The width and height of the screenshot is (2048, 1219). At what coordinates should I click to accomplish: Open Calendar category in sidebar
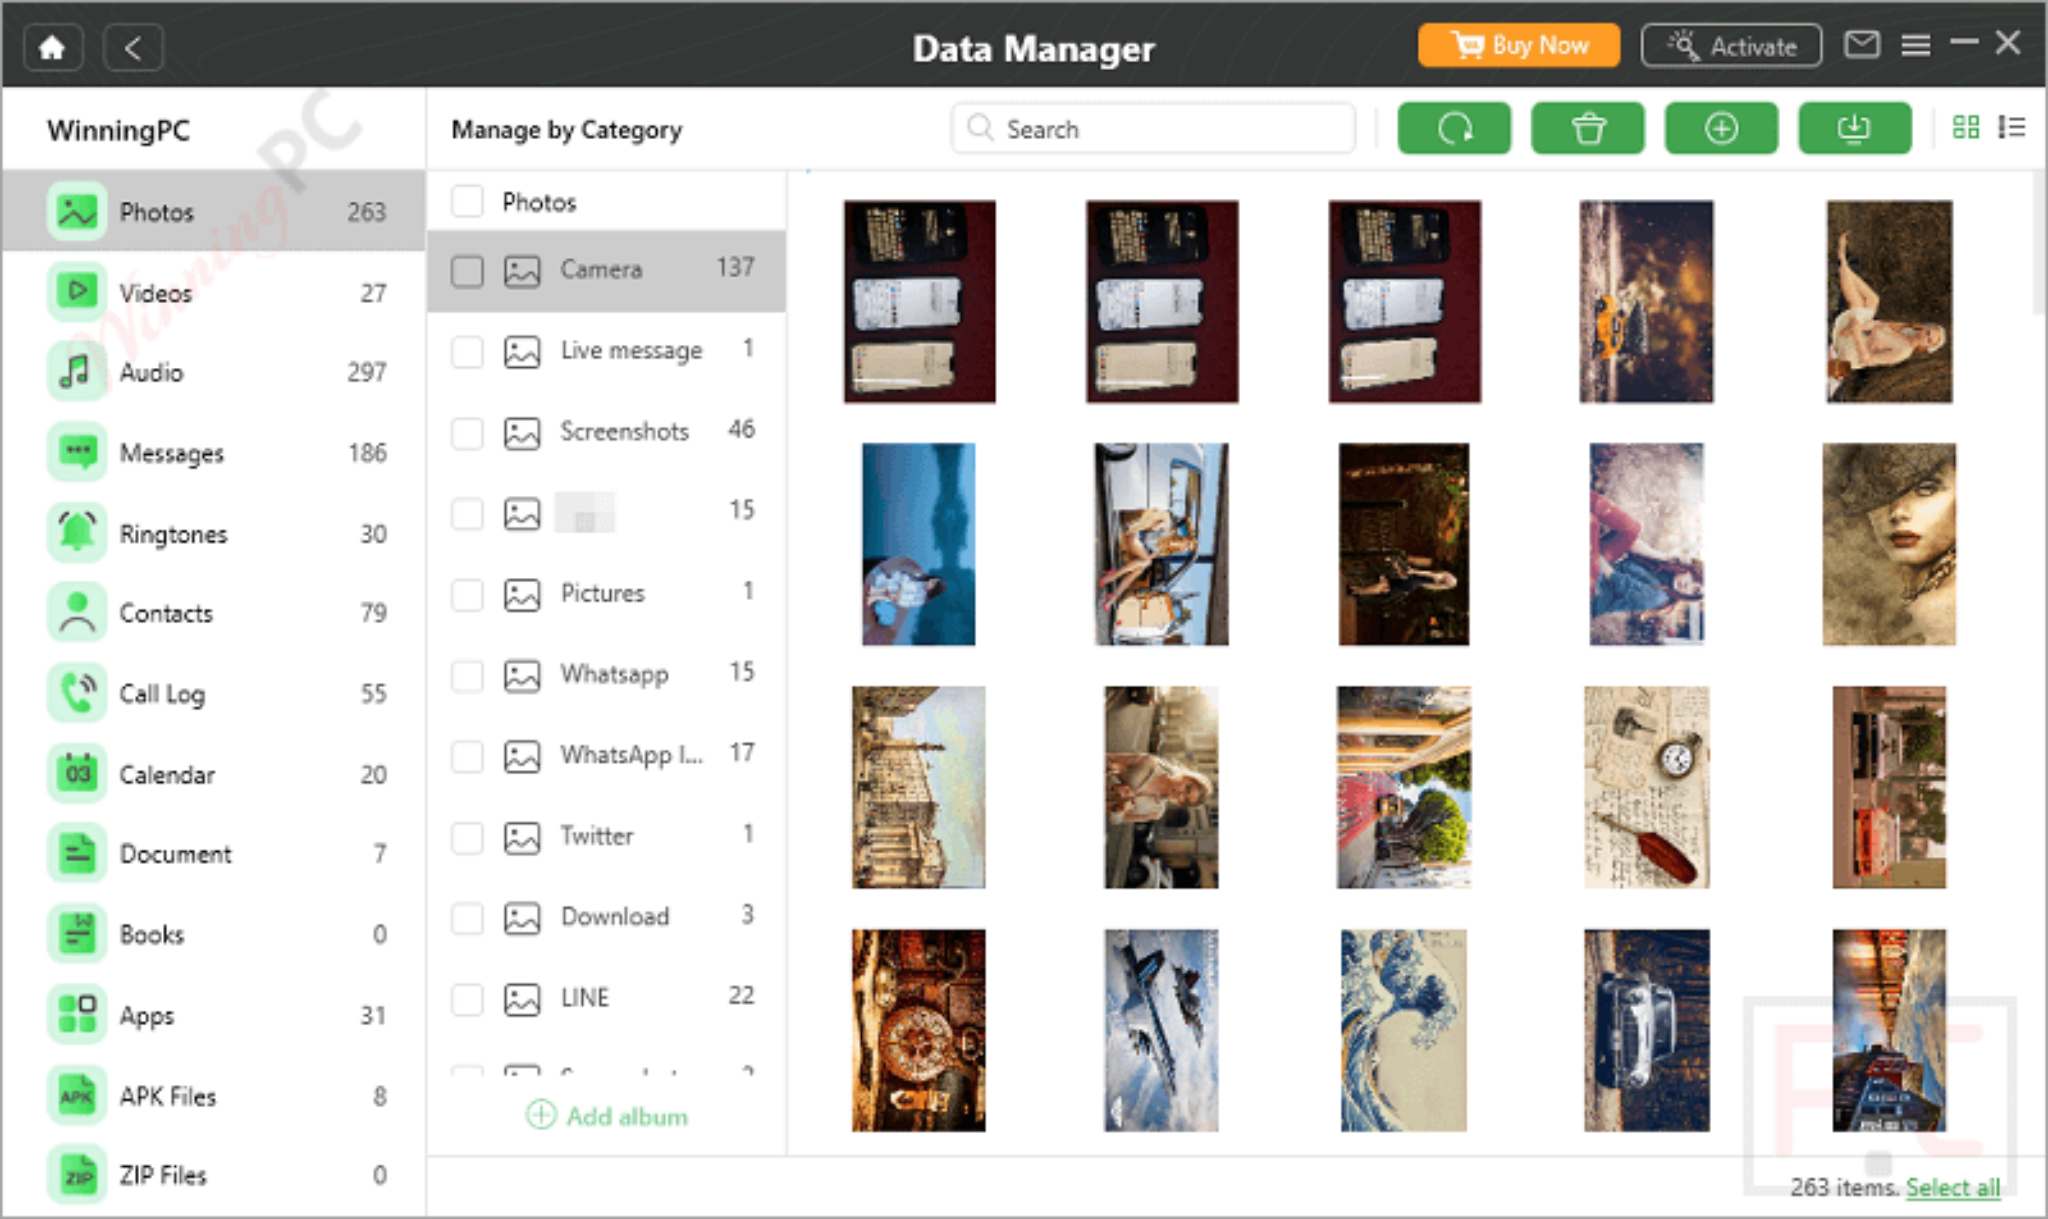point(214,774)
